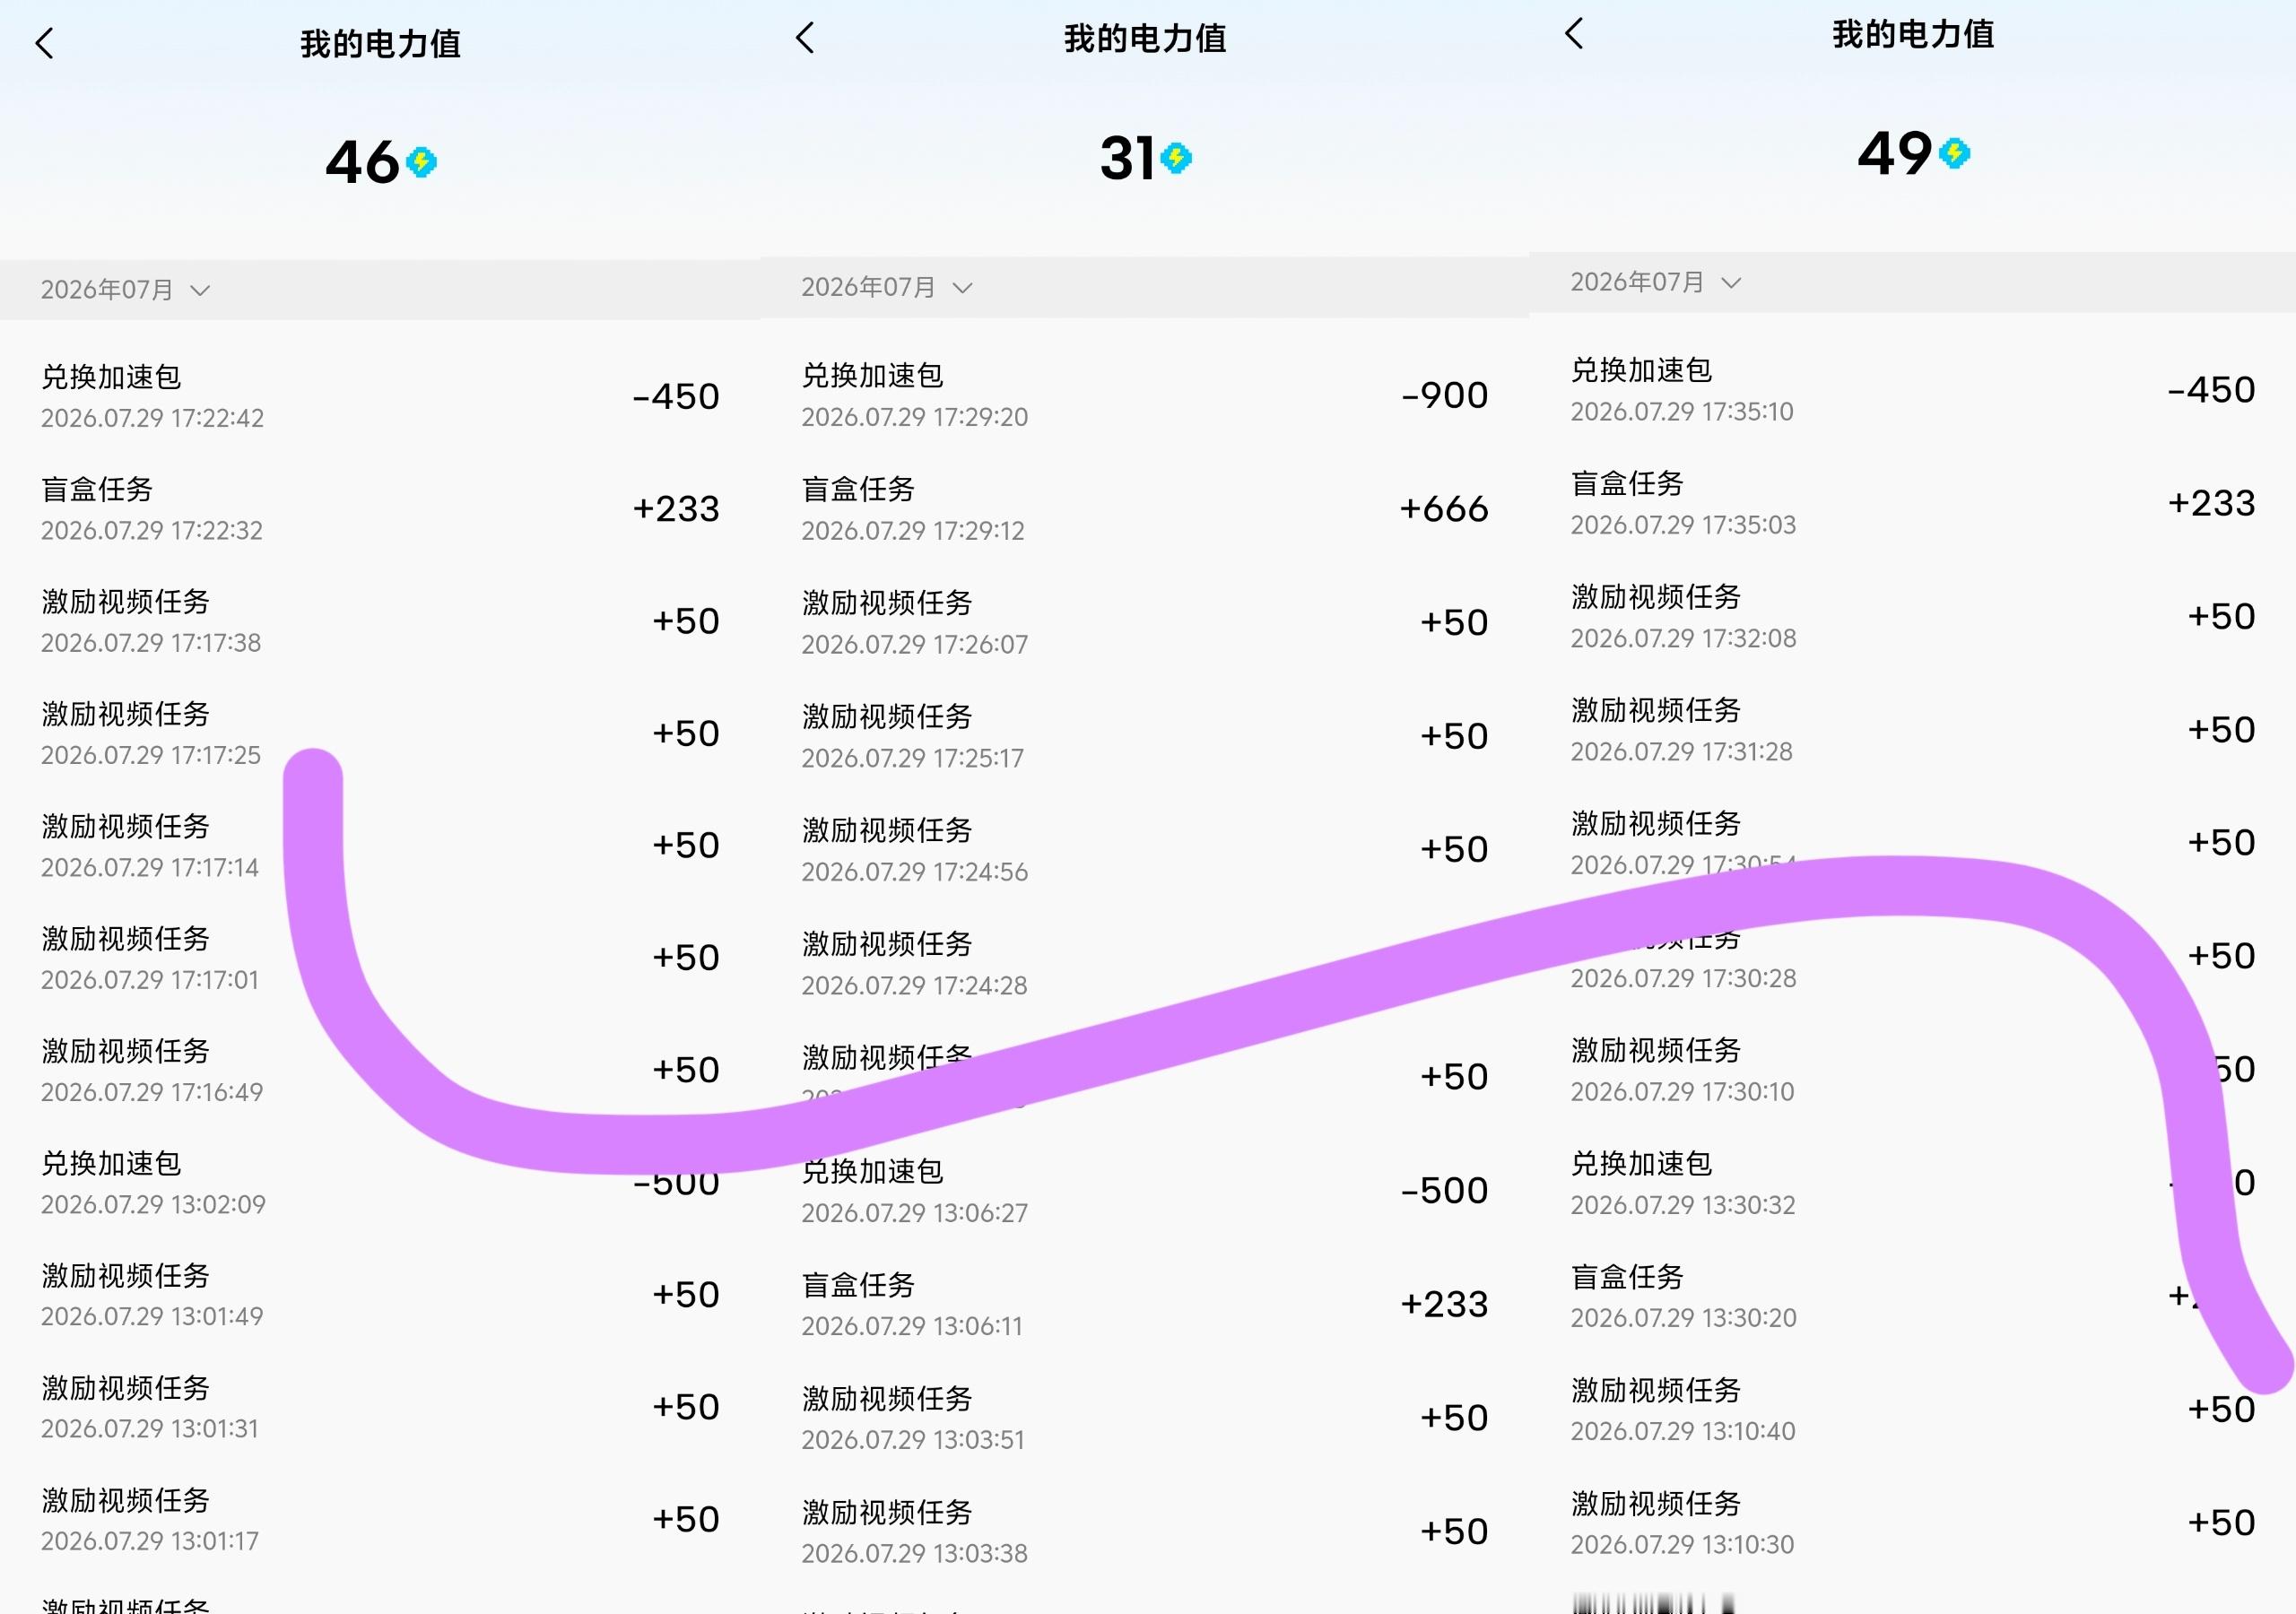2296x1614 pixels.
Task: Select the 激励视频任务 entry at 17:25:17
Action: pyautogui.click(x=1145, y=737)
